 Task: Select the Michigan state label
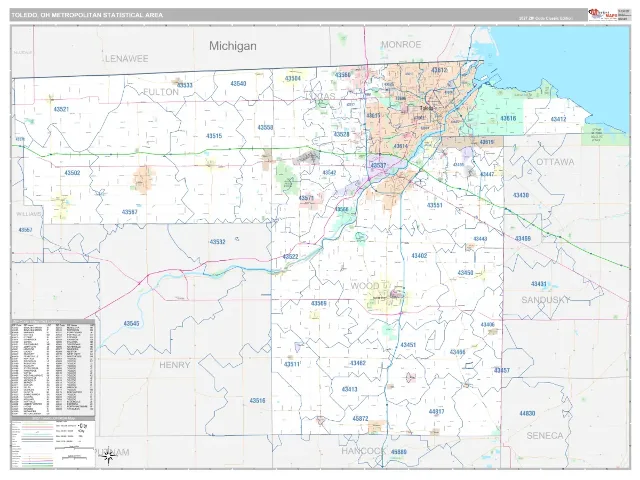[233, 46]
